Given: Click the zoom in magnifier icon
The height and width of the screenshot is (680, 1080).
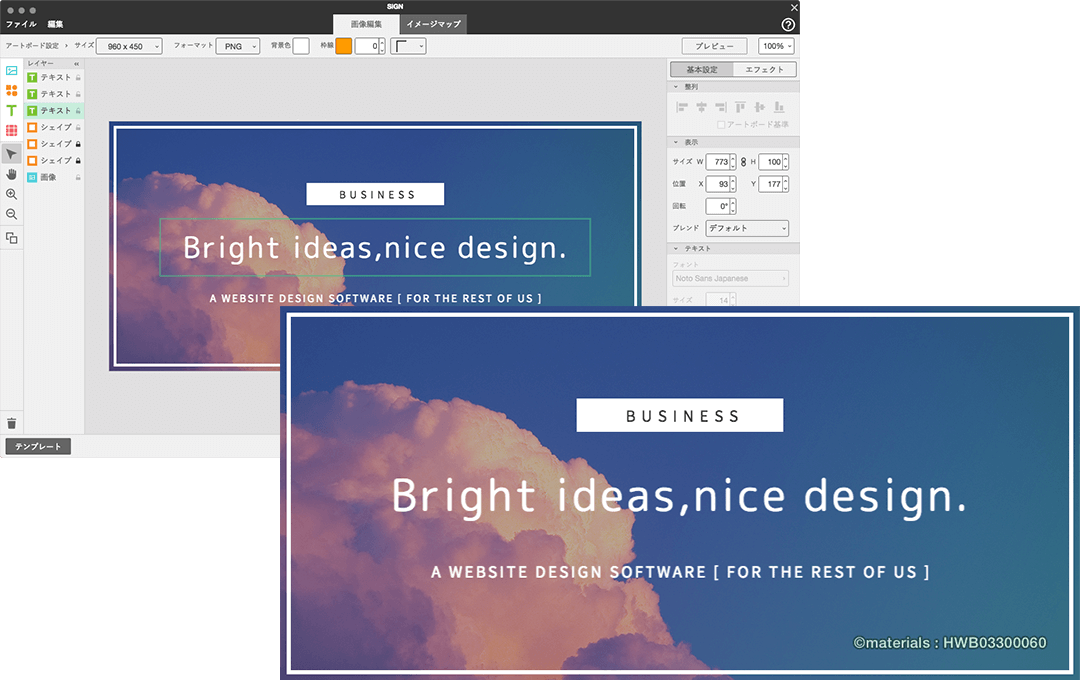Looking at the screenshot, I should click(12, 194).
